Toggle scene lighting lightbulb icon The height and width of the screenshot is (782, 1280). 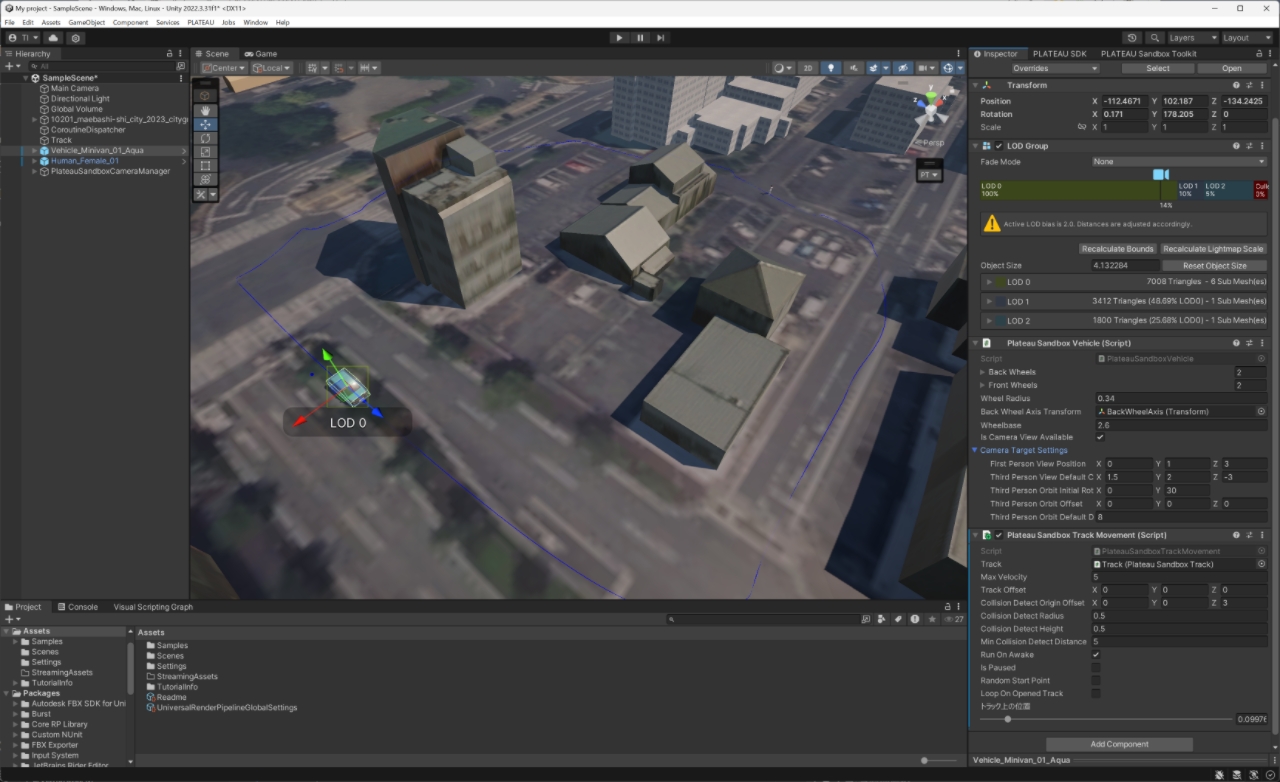tap(830, 68)
